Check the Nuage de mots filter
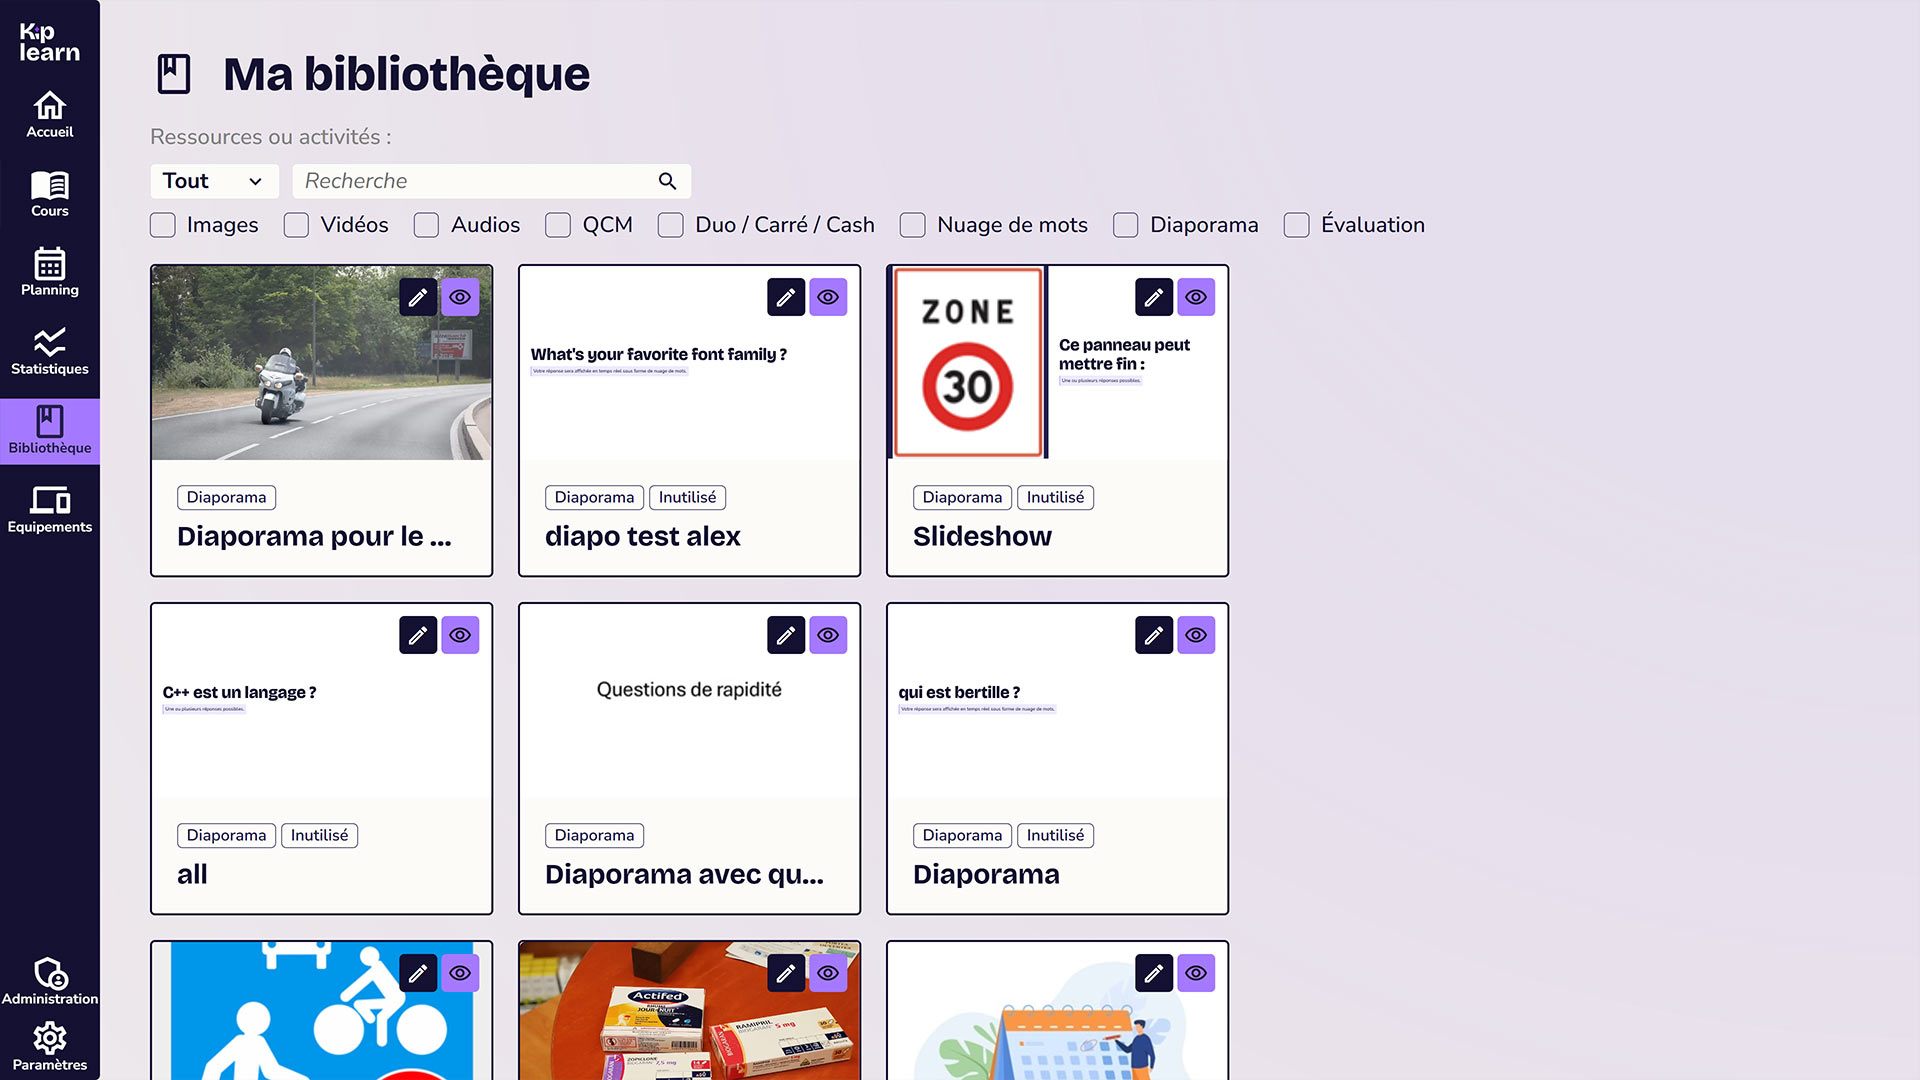Screen dimensions: 1920x1080 [912, 225]
